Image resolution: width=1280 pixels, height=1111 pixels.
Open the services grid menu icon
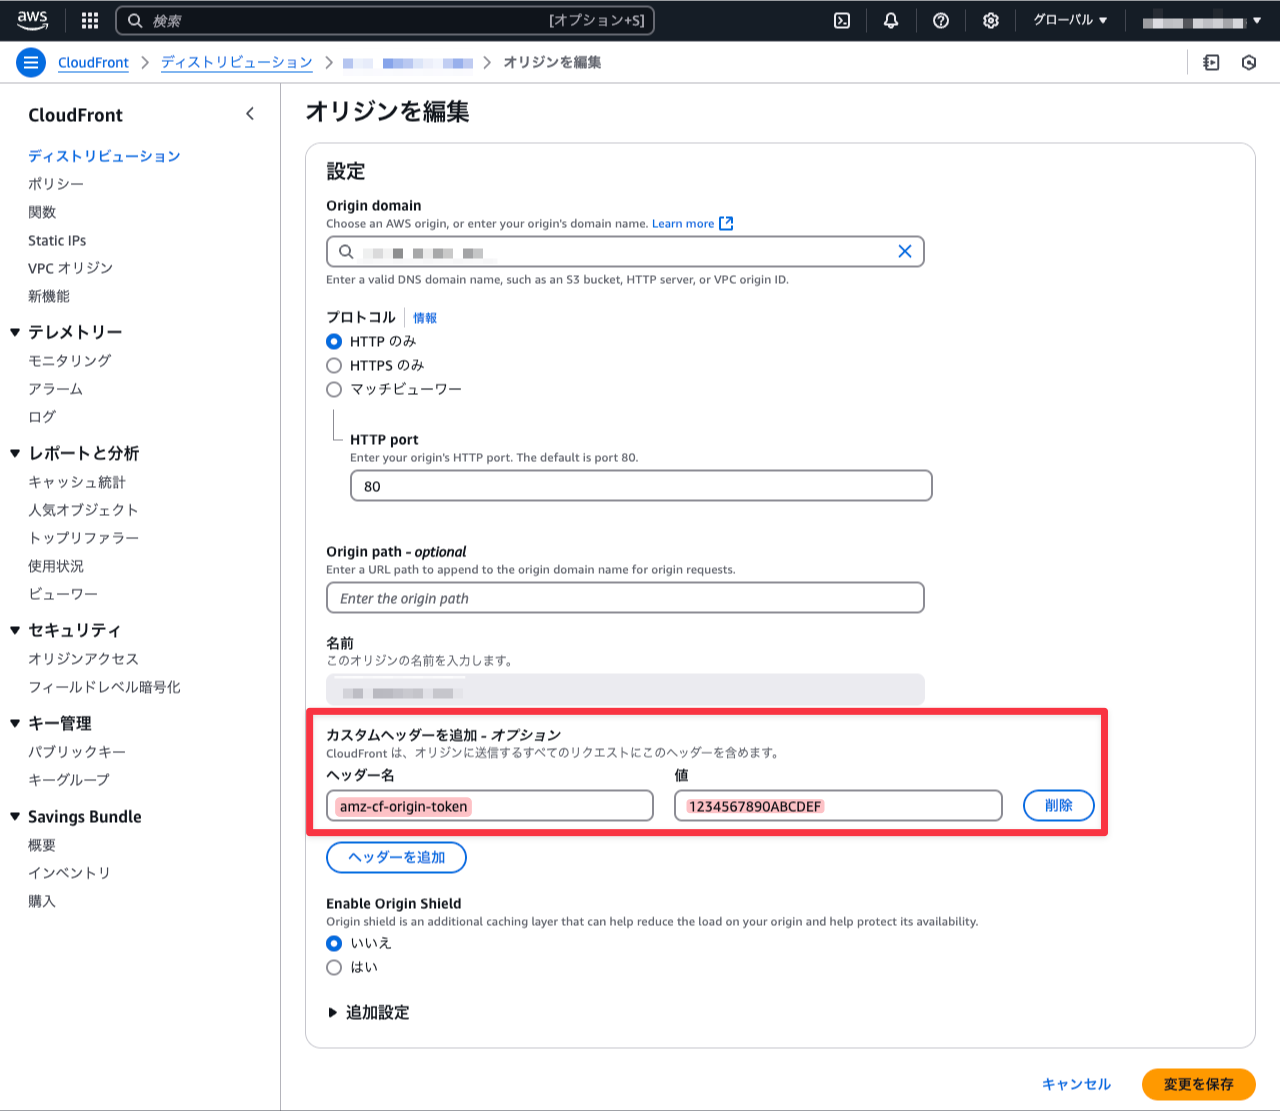coord(90,20)
